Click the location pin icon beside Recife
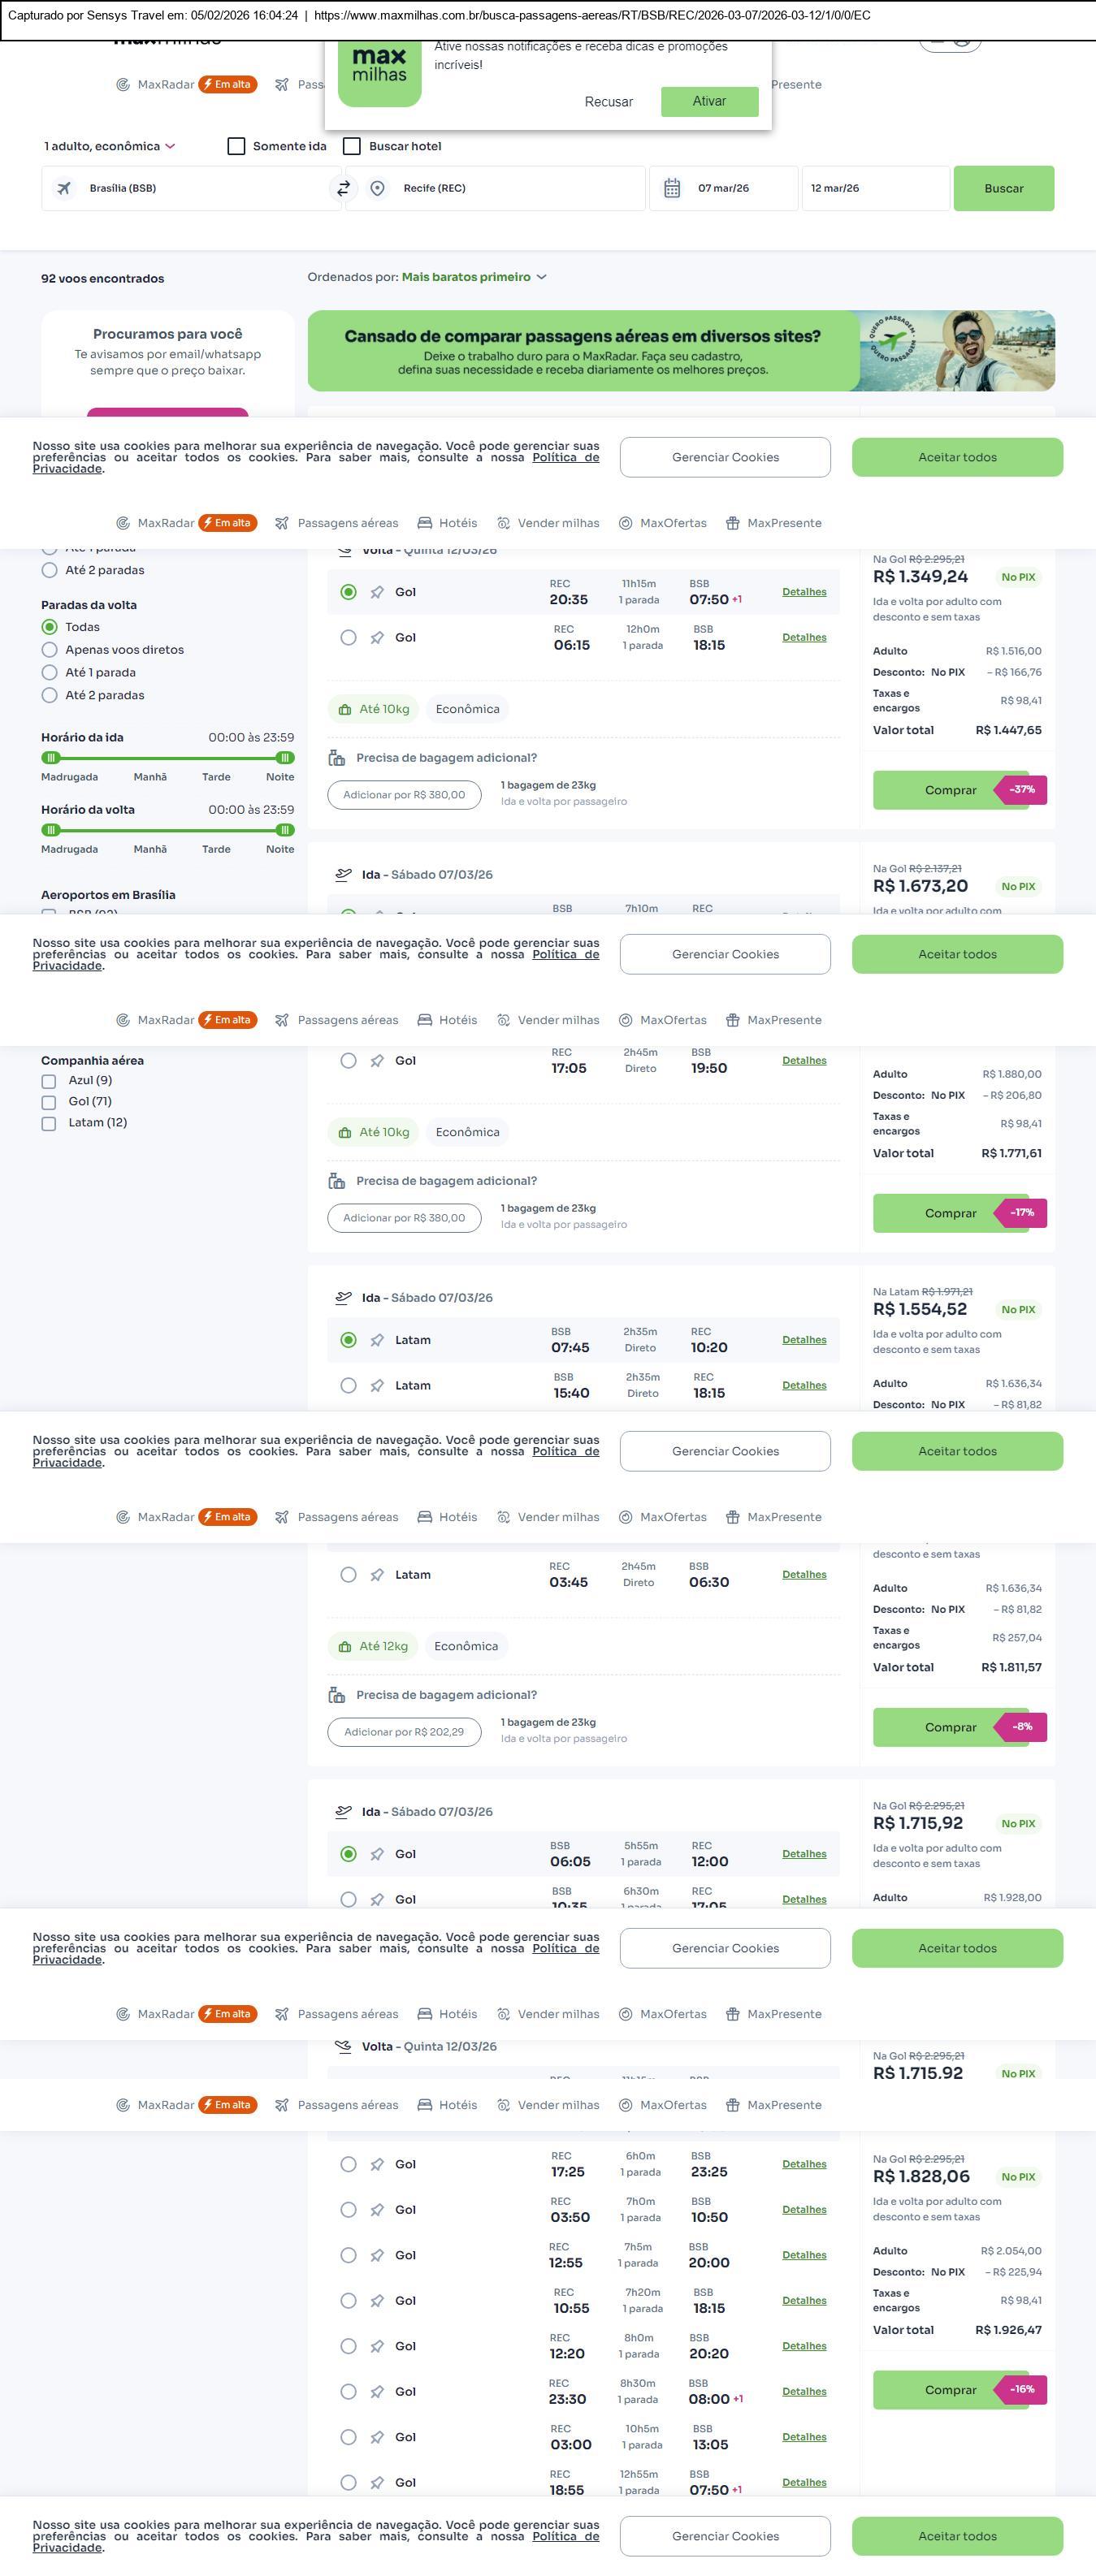This screenshot has height=2576, width=1096. pos(377,188)
